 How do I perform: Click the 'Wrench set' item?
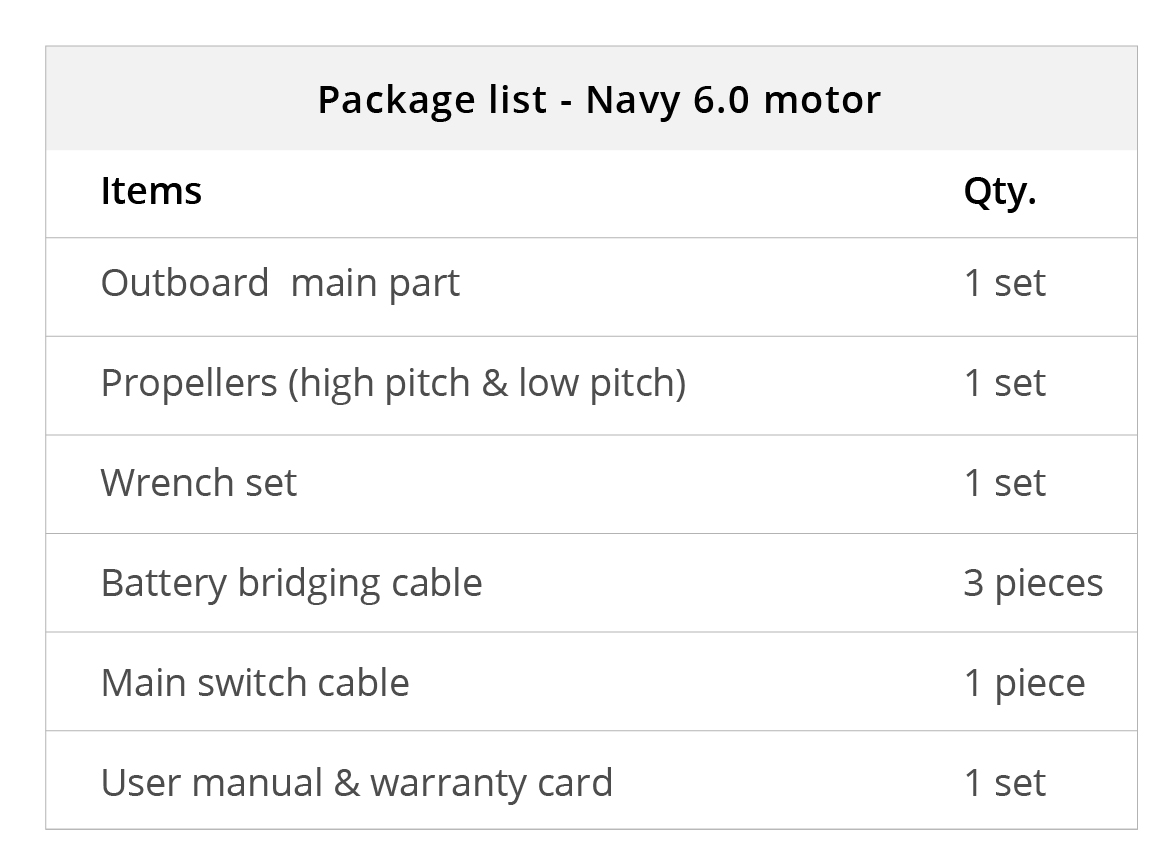coord(198,483)
